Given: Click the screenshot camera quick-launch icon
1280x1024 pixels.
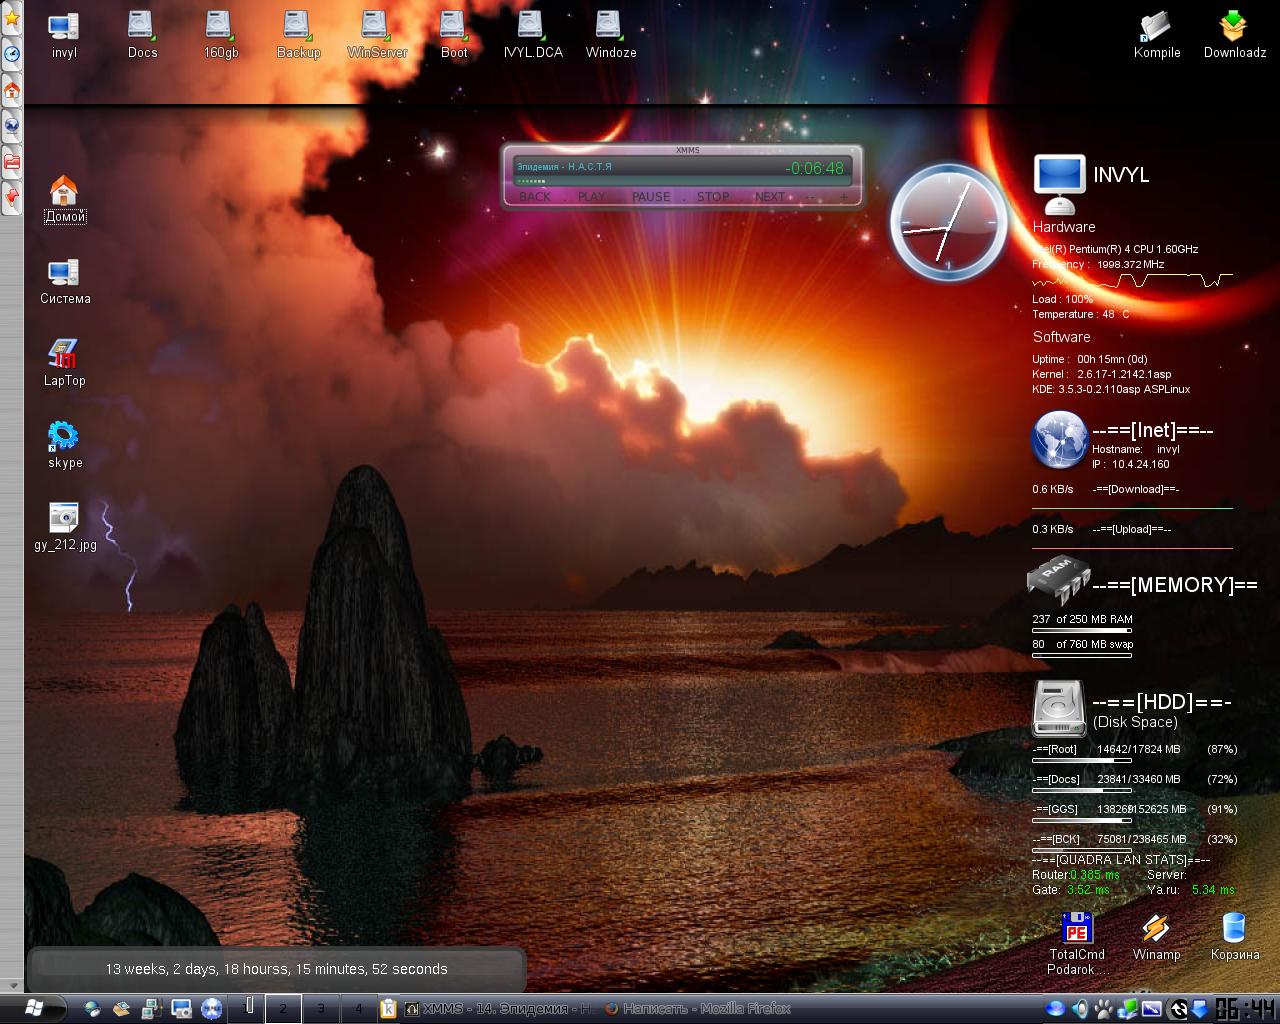Looking at the screenshot, I should tap(181, 1009).
